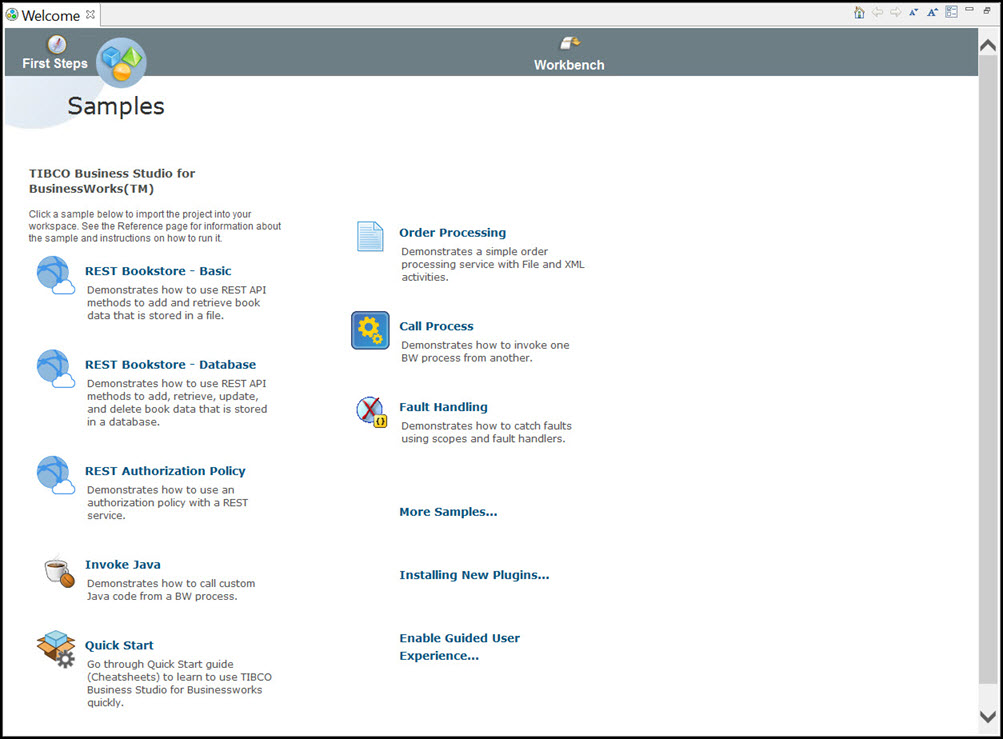Enlarge the font size with bigger A icon
This screenshot has width=1003, height=739.
point(933,12)
